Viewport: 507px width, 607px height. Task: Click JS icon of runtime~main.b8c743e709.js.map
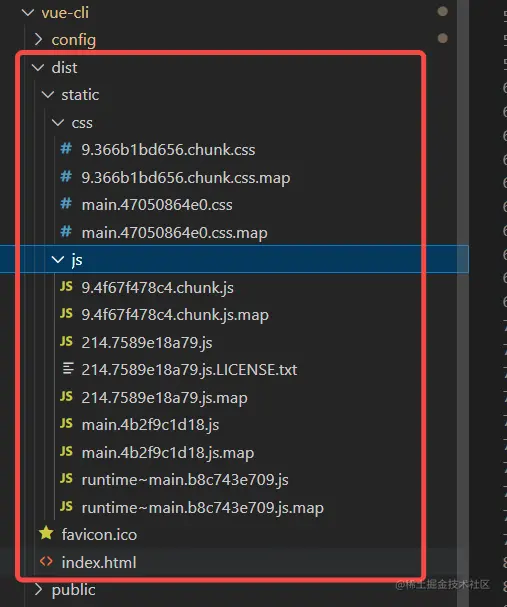click(66, 506)
